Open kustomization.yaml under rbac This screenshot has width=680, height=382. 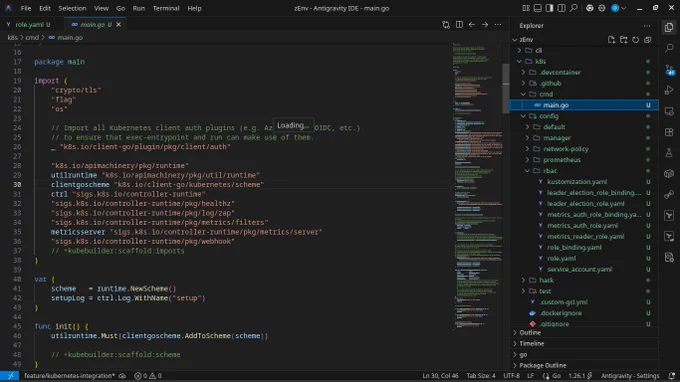(577, 182)
